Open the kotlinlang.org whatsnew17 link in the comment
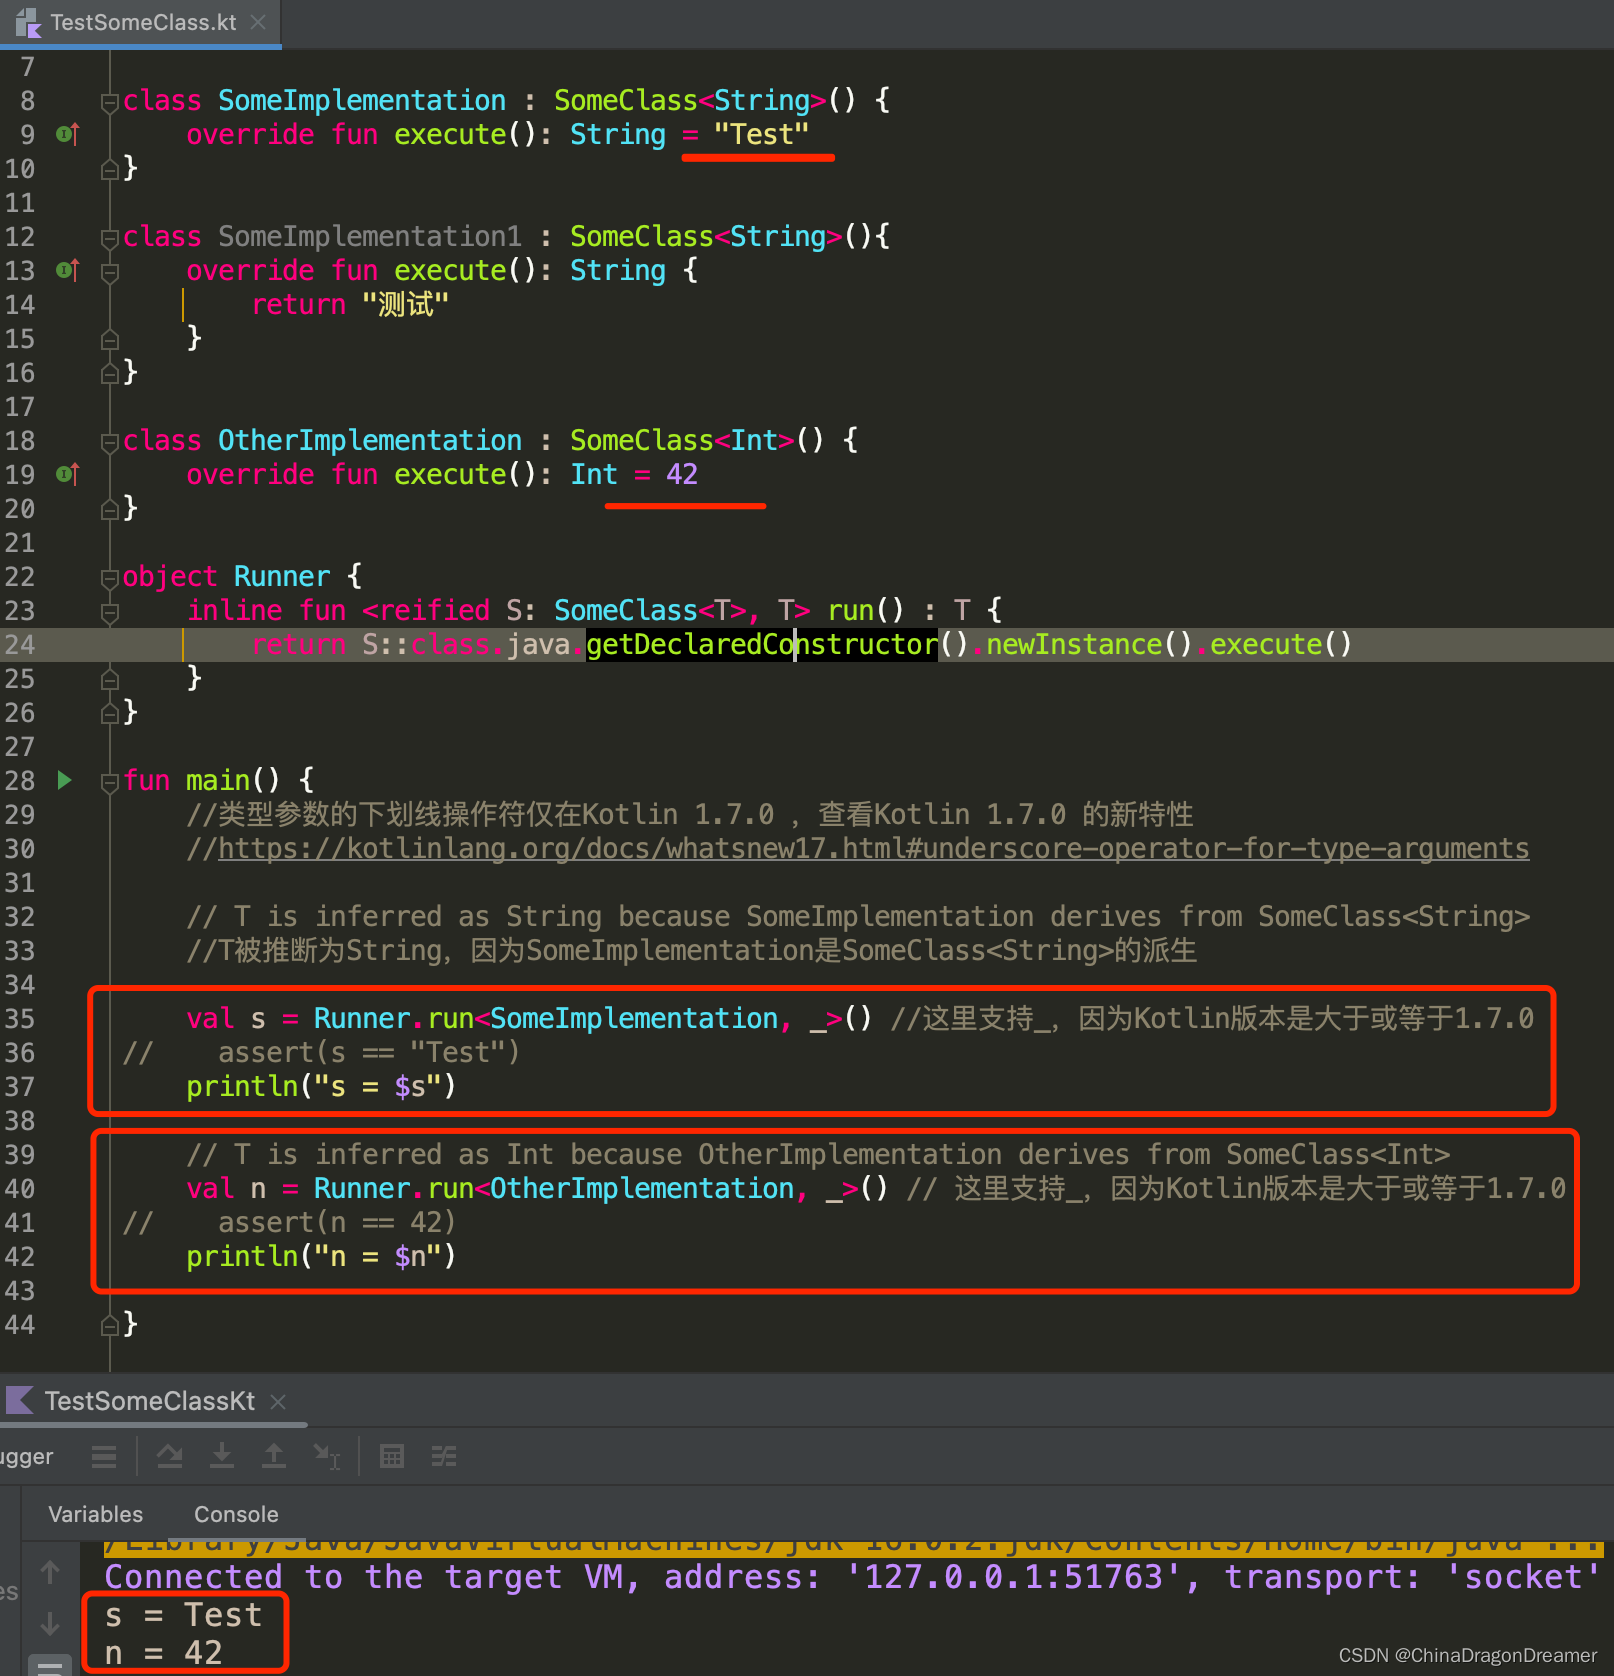 [873, 848]
